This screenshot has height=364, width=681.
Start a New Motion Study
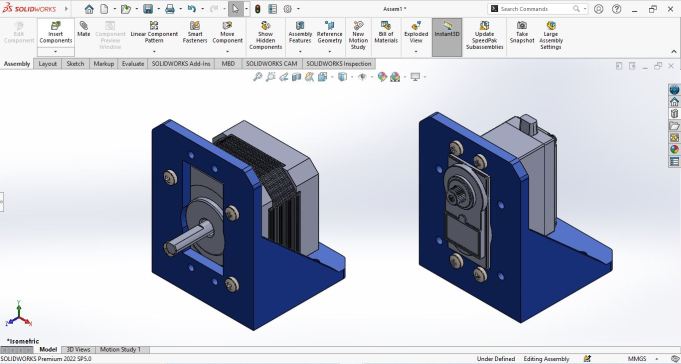click(x=358, y=35)
